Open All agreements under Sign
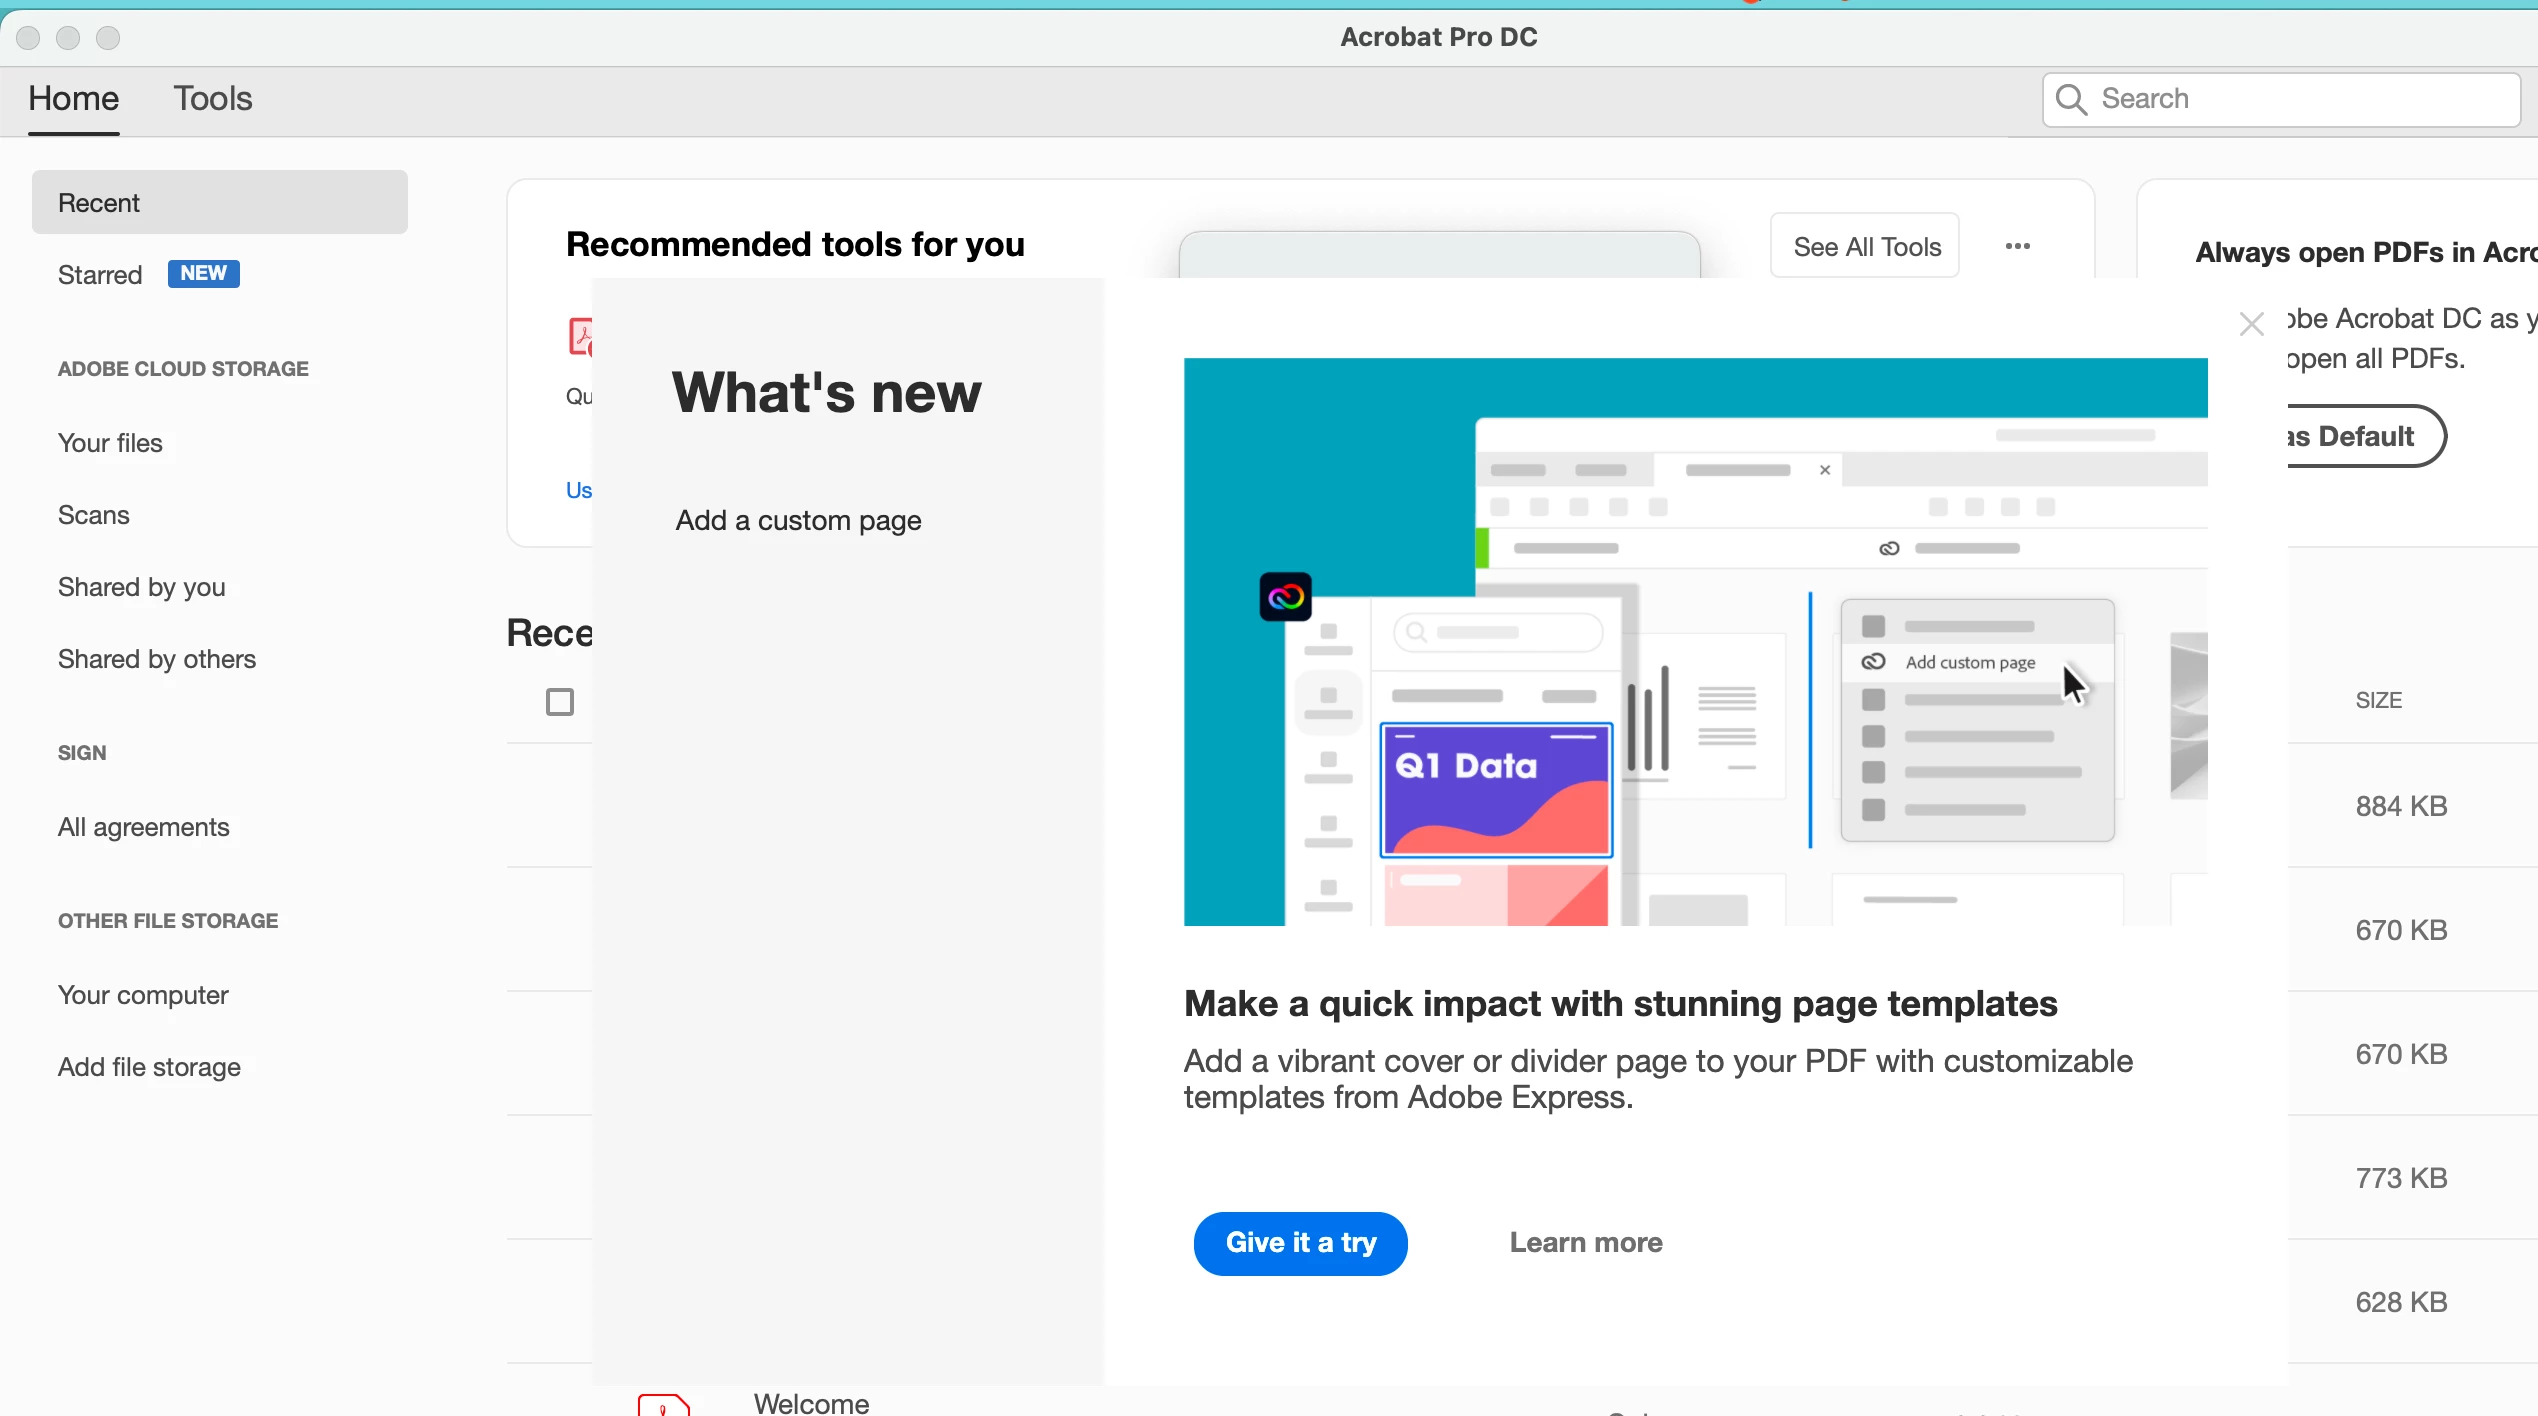 coord(144,827)
